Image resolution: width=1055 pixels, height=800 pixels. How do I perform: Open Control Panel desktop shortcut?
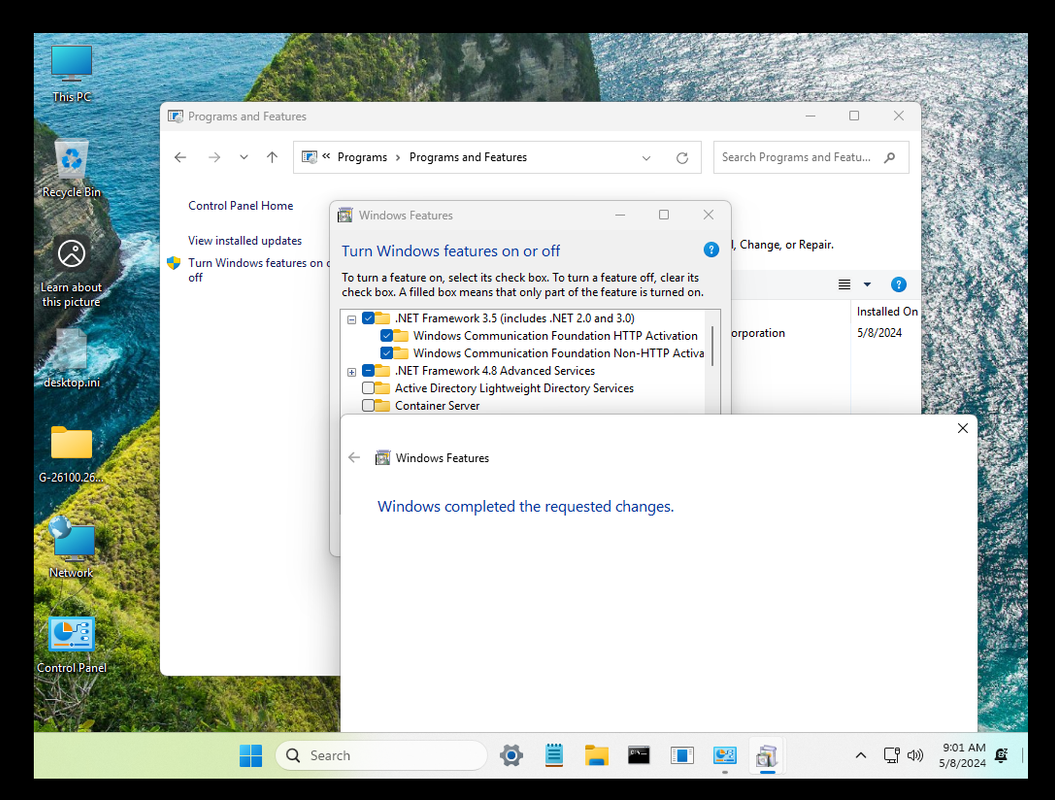pyautogui.click(x=71, y=645)
